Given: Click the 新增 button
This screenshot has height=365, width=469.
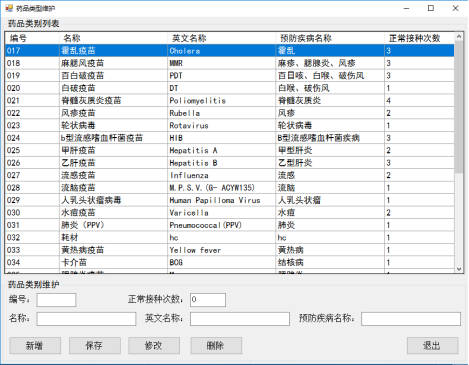Looking at the screenshot, I should pyautogui.click(x=35, y=345).
